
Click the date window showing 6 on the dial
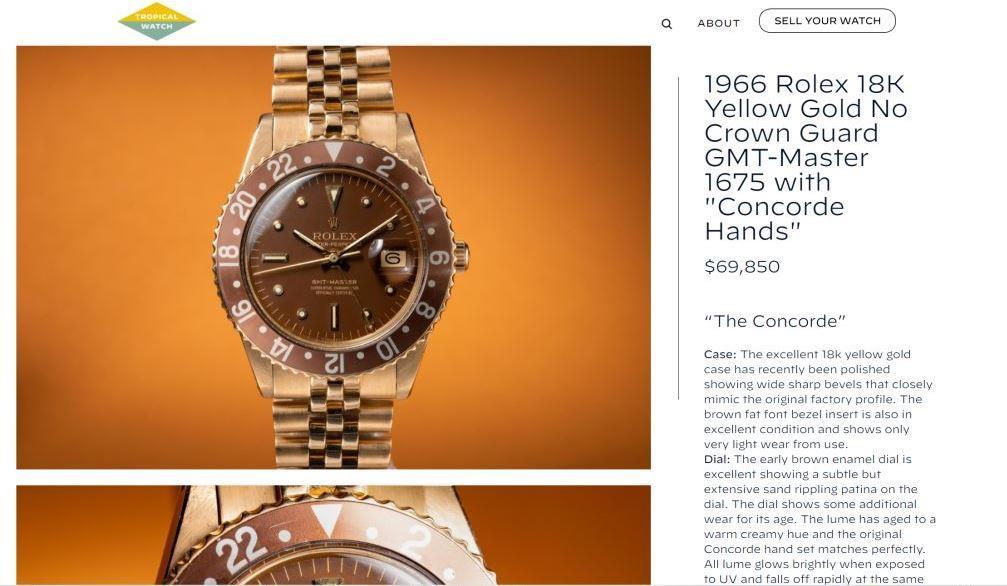tap(393, 259)
